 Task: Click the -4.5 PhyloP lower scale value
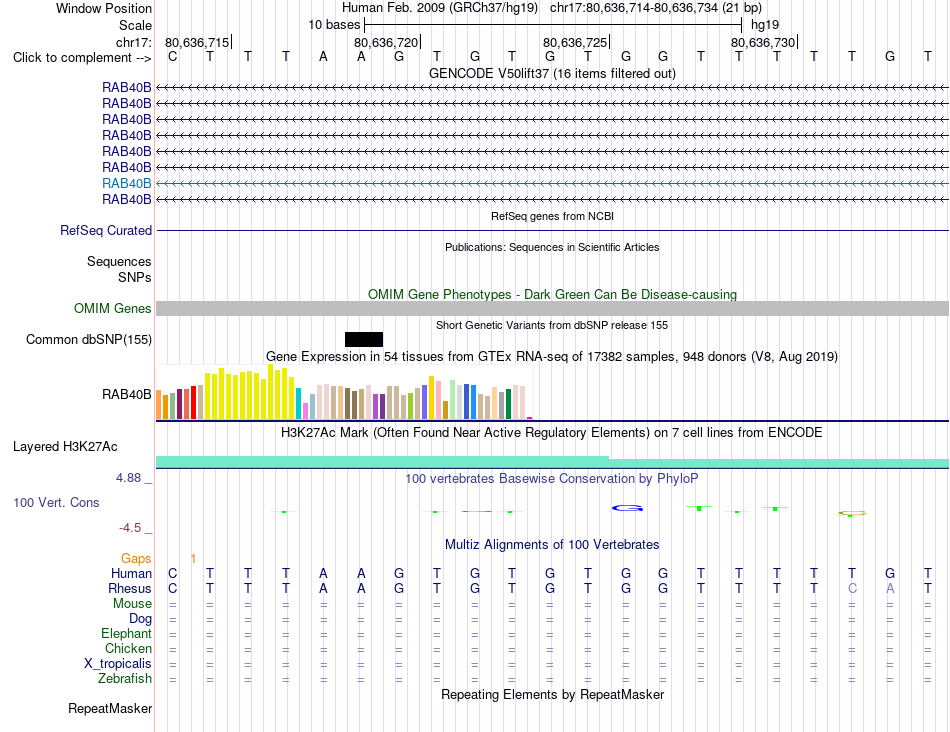point(130,528)
